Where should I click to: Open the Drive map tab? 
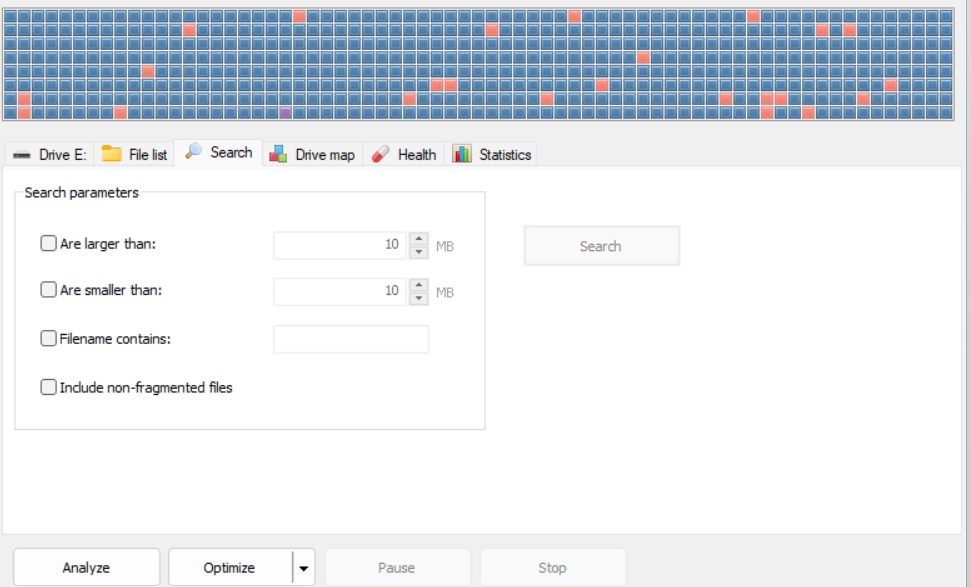coord(312,154)
